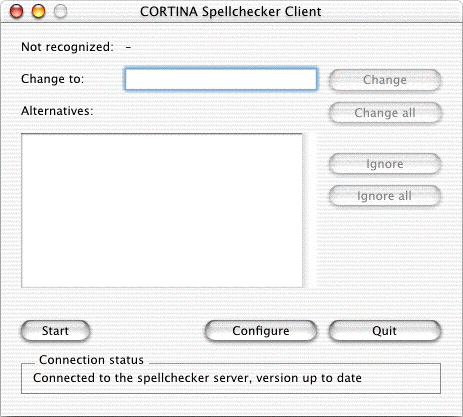Click the scrollbar strip beside Alternatives list
This screenshot has height=417, width=463.
pos(310,210)
